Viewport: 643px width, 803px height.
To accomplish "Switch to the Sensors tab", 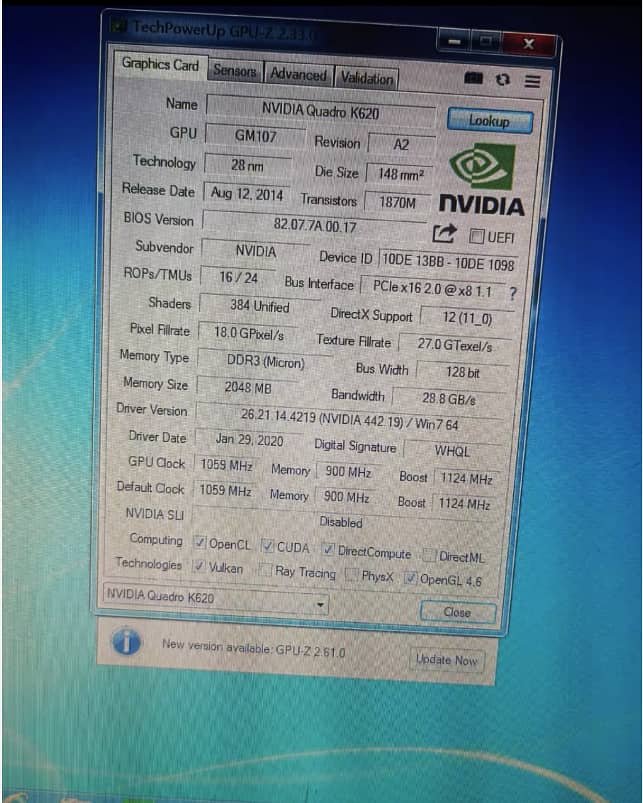I will [x=235, y=70].
